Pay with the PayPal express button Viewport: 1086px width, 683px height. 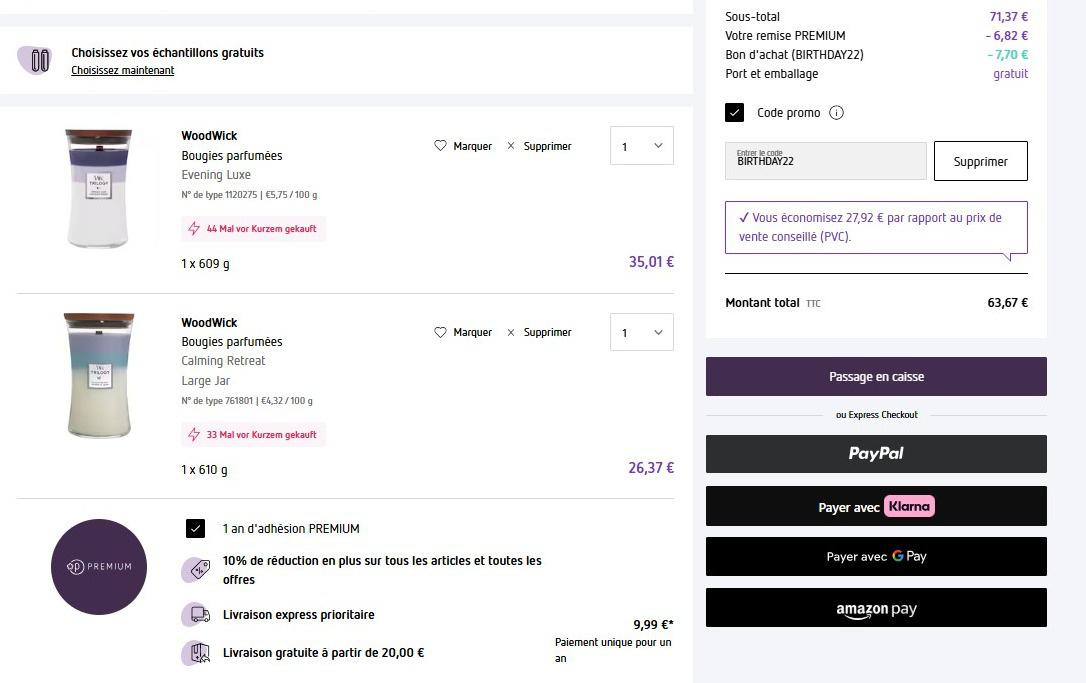coord(876,454)
